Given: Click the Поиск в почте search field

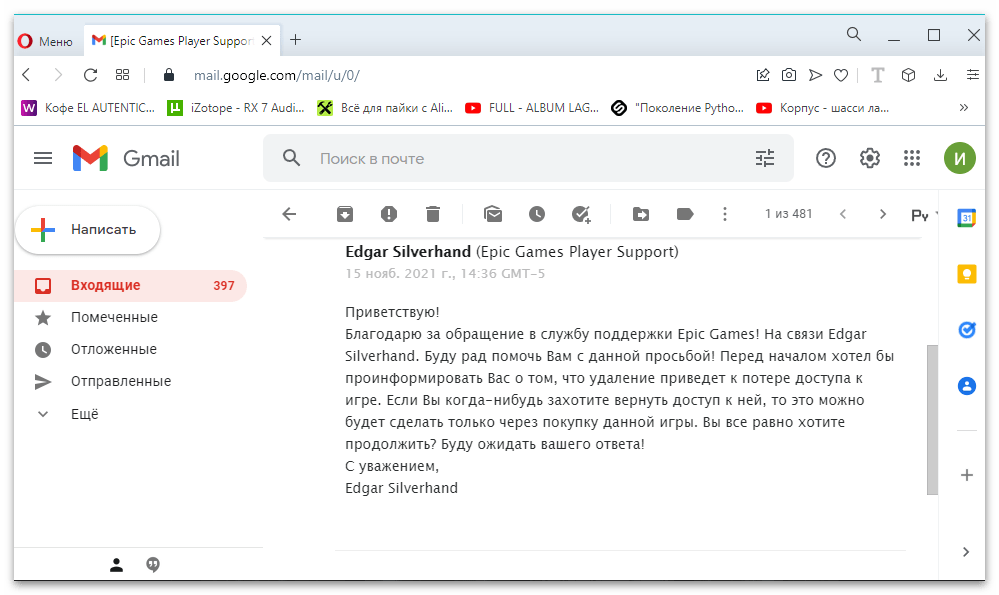Looking at the screenshot, I should [529, 158].
